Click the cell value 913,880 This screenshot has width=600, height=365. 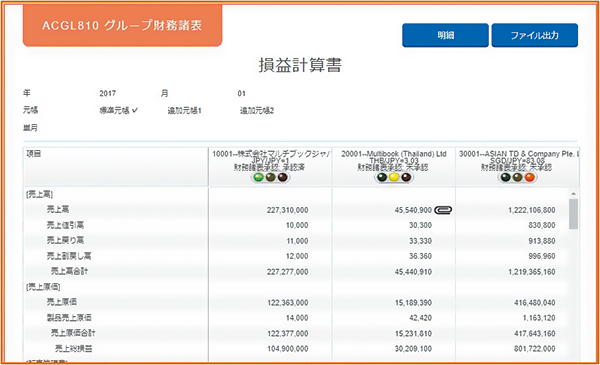tap(542, 241)
